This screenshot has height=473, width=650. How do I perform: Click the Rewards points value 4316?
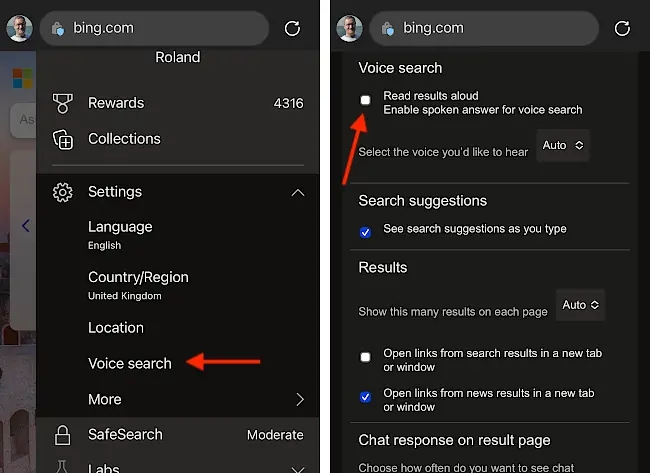point(289,103)
